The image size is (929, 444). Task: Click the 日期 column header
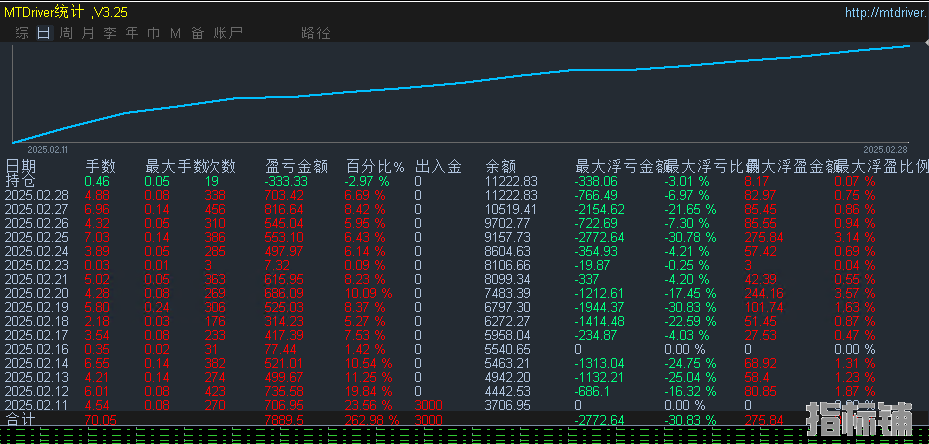point(20,166)
